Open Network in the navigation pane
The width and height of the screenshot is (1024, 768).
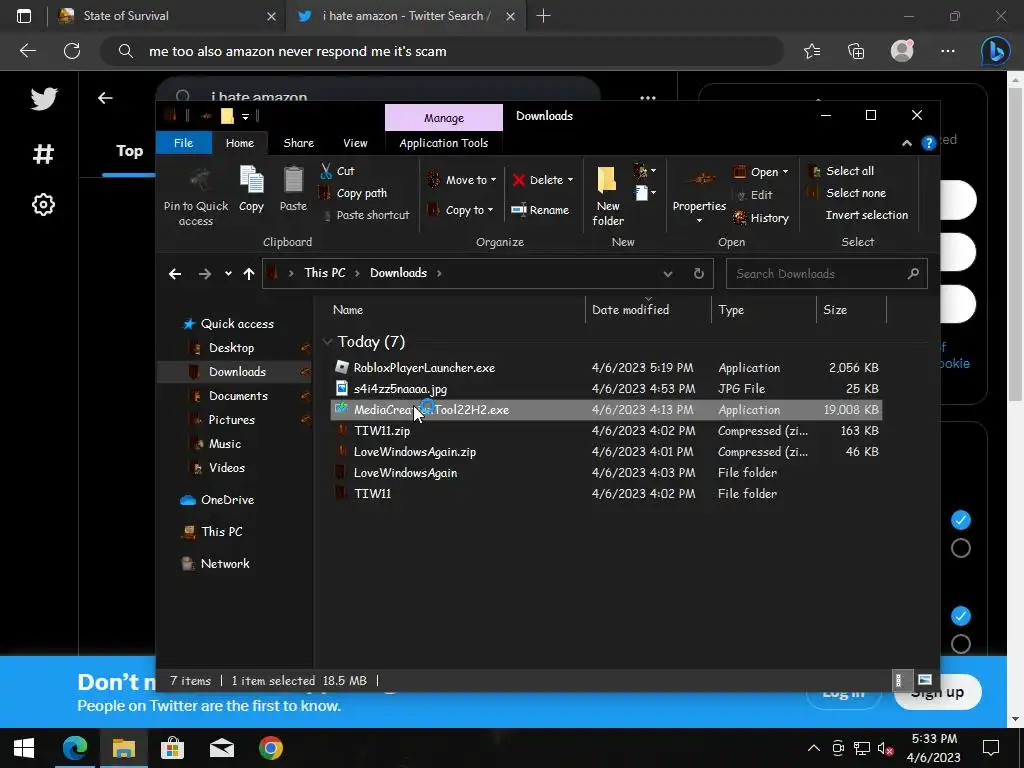point(225,564)
